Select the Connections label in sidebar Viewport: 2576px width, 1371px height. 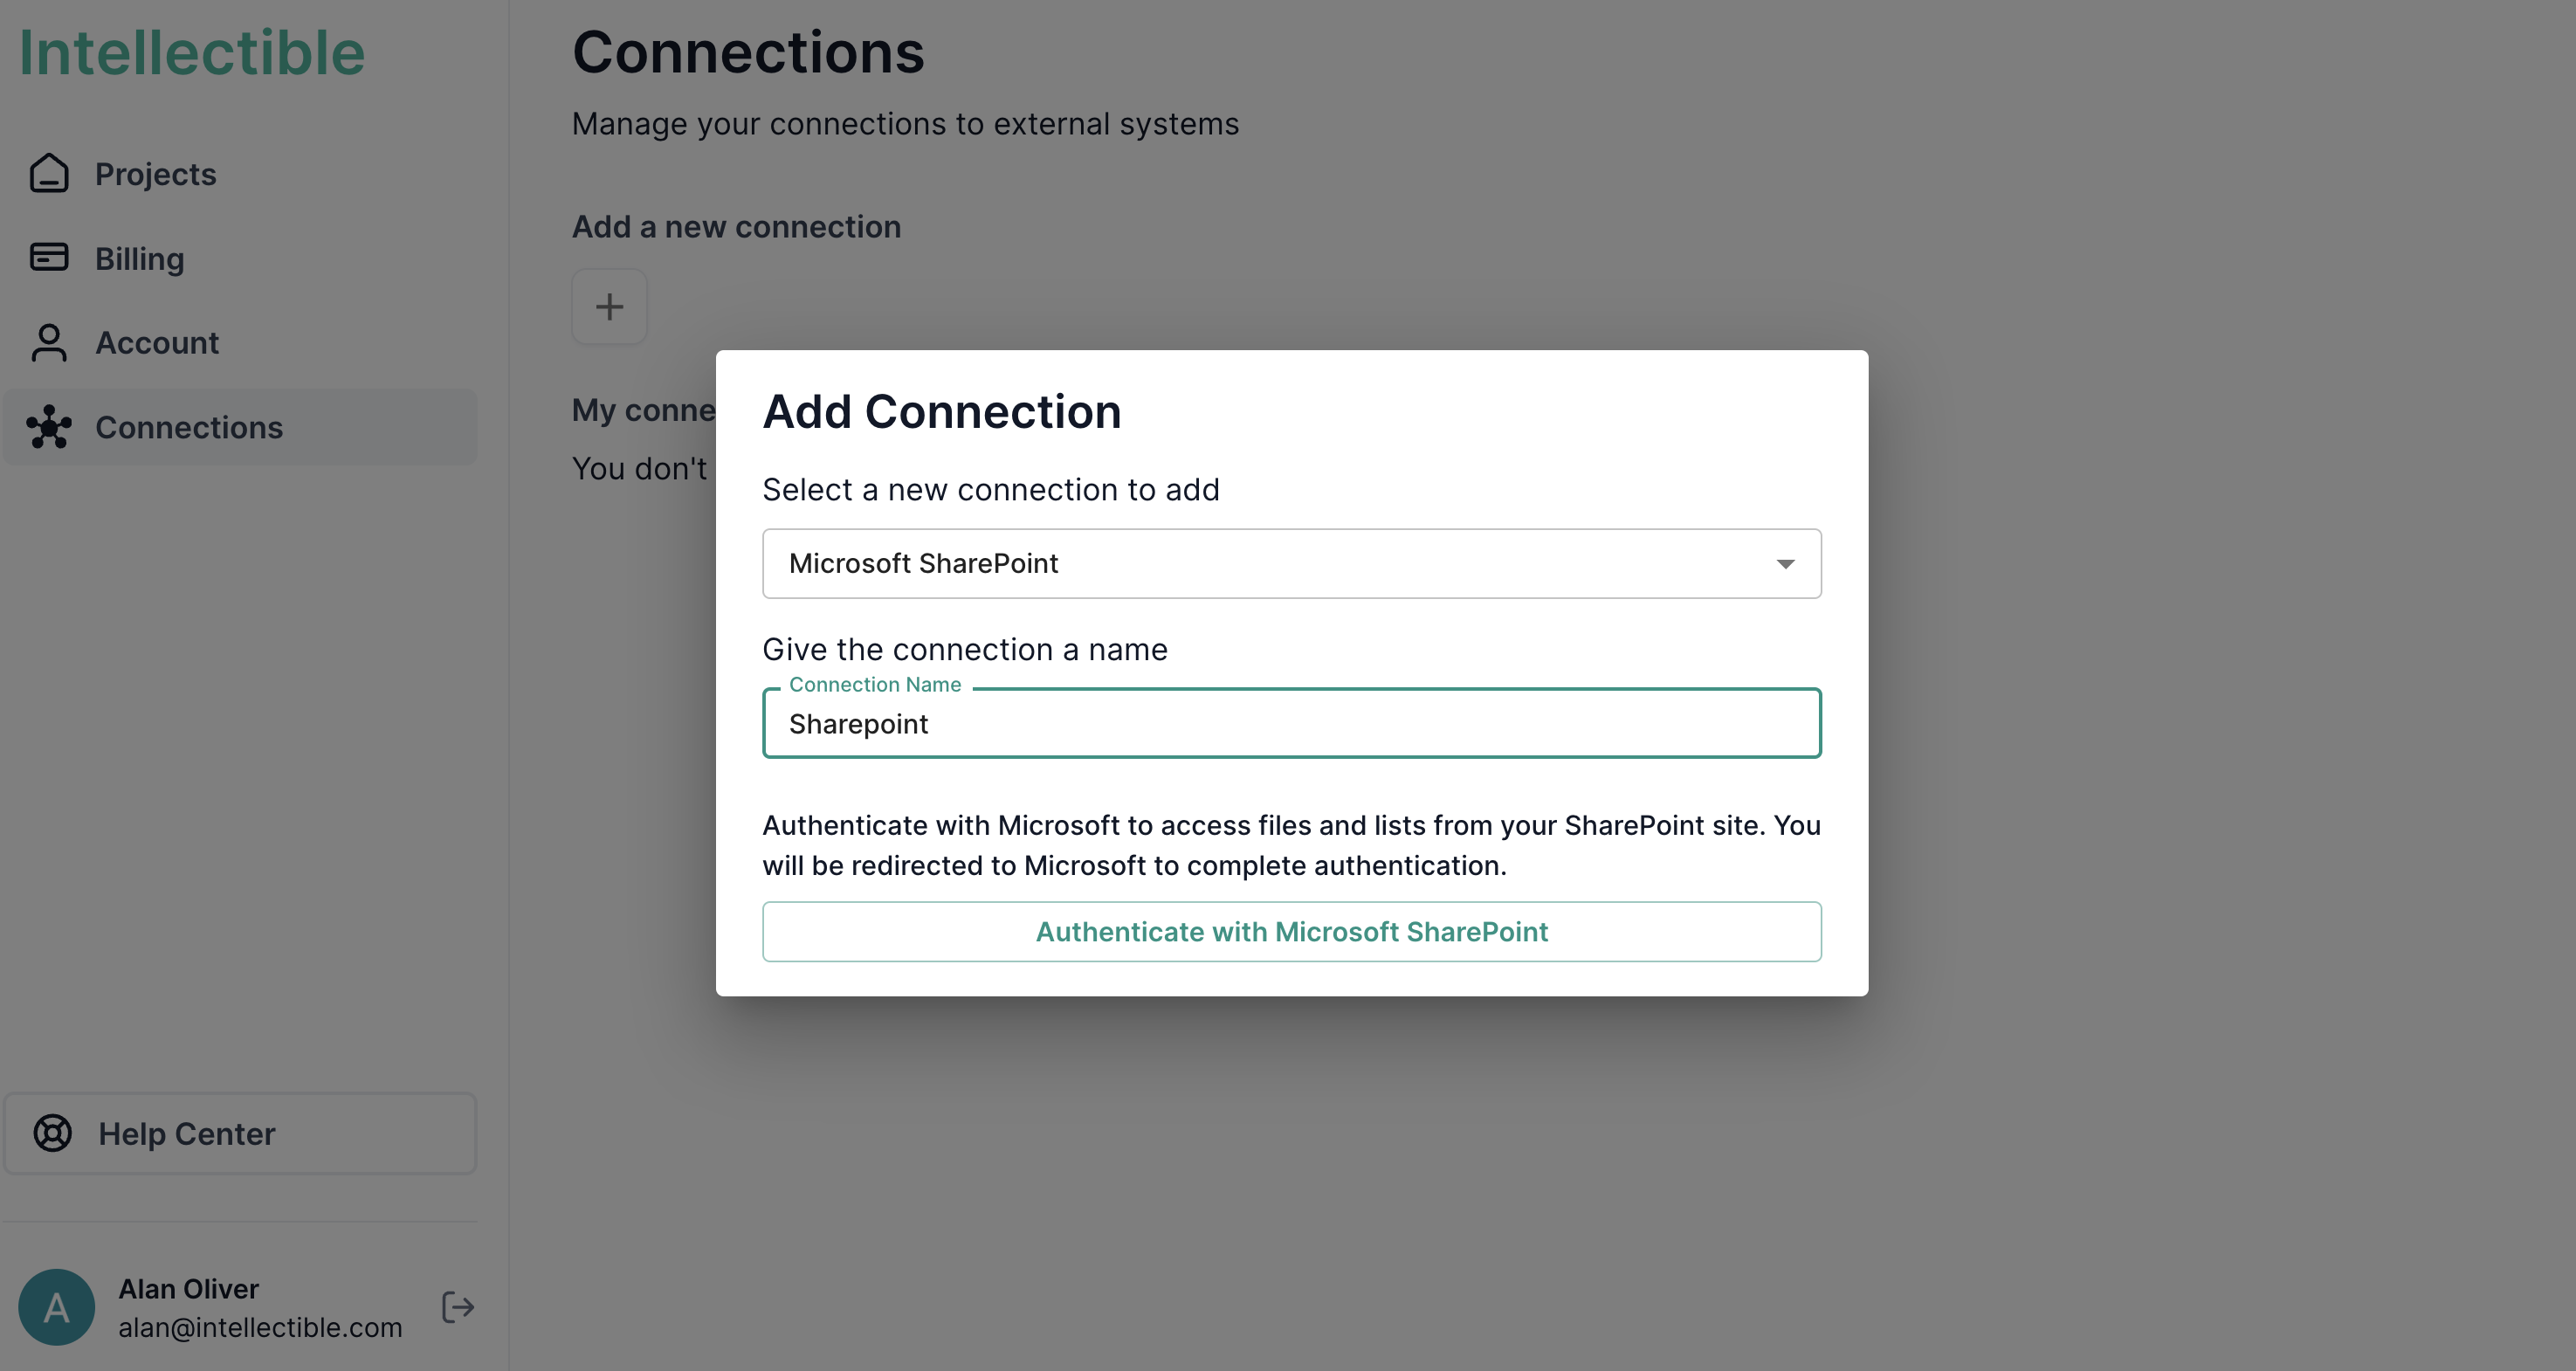pos(189,428)
